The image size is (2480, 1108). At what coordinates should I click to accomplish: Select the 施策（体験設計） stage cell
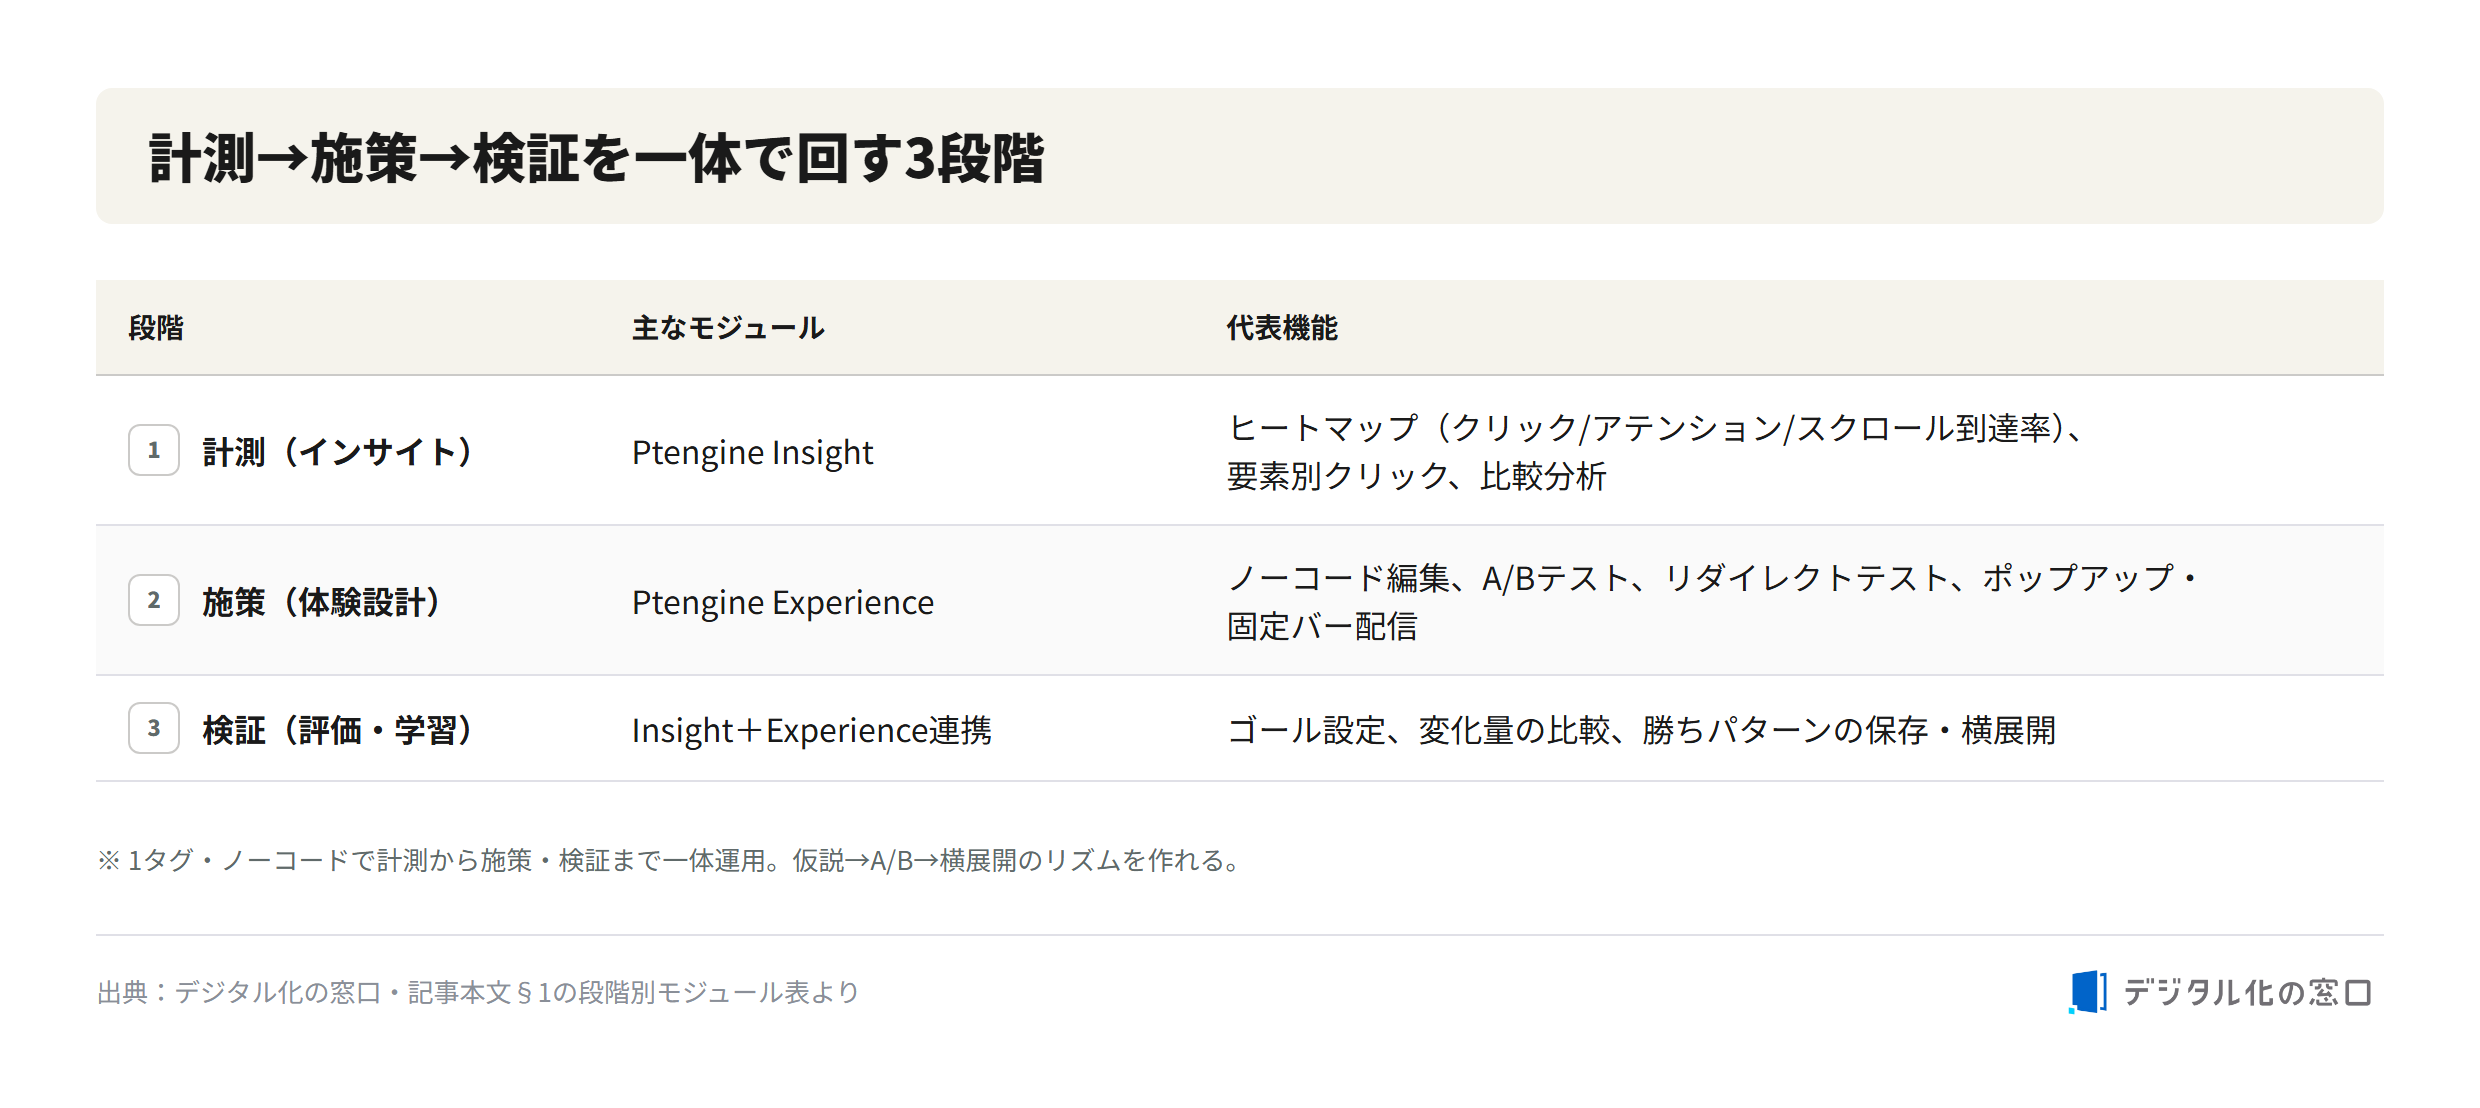[321, 602]
